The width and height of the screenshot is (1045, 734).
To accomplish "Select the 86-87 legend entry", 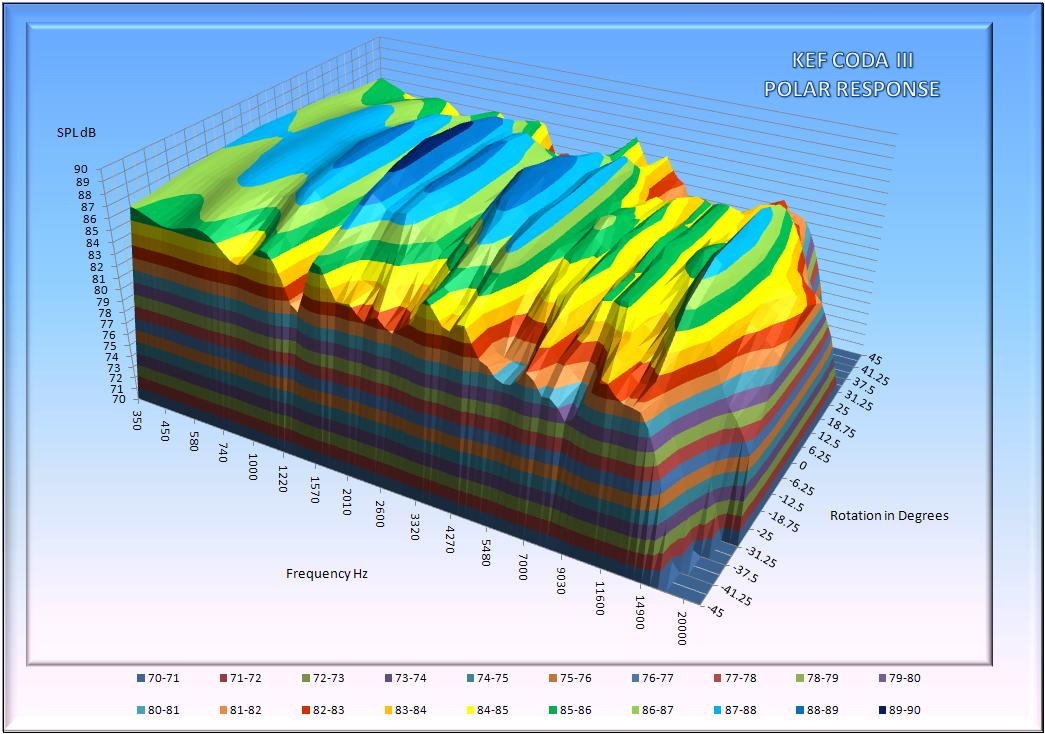I will 650,711.
